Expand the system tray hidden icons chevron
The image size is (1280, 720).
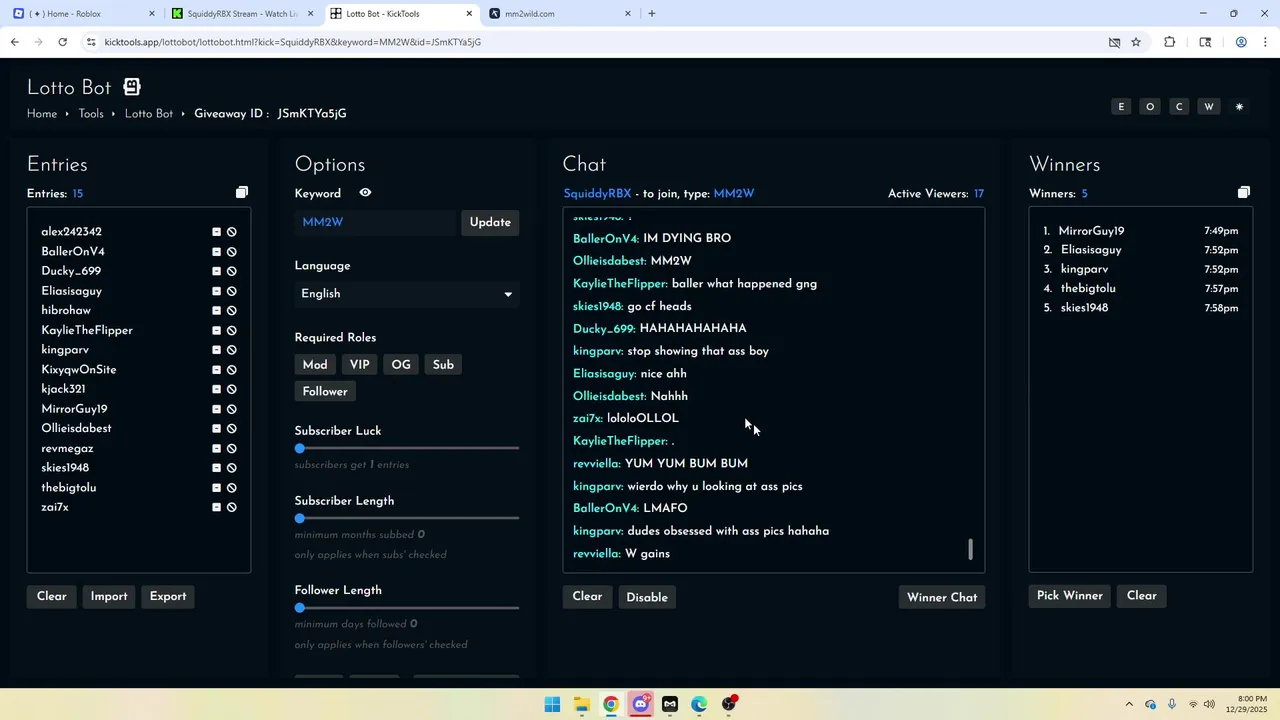pyautogui.click(x=1129, y=704)
